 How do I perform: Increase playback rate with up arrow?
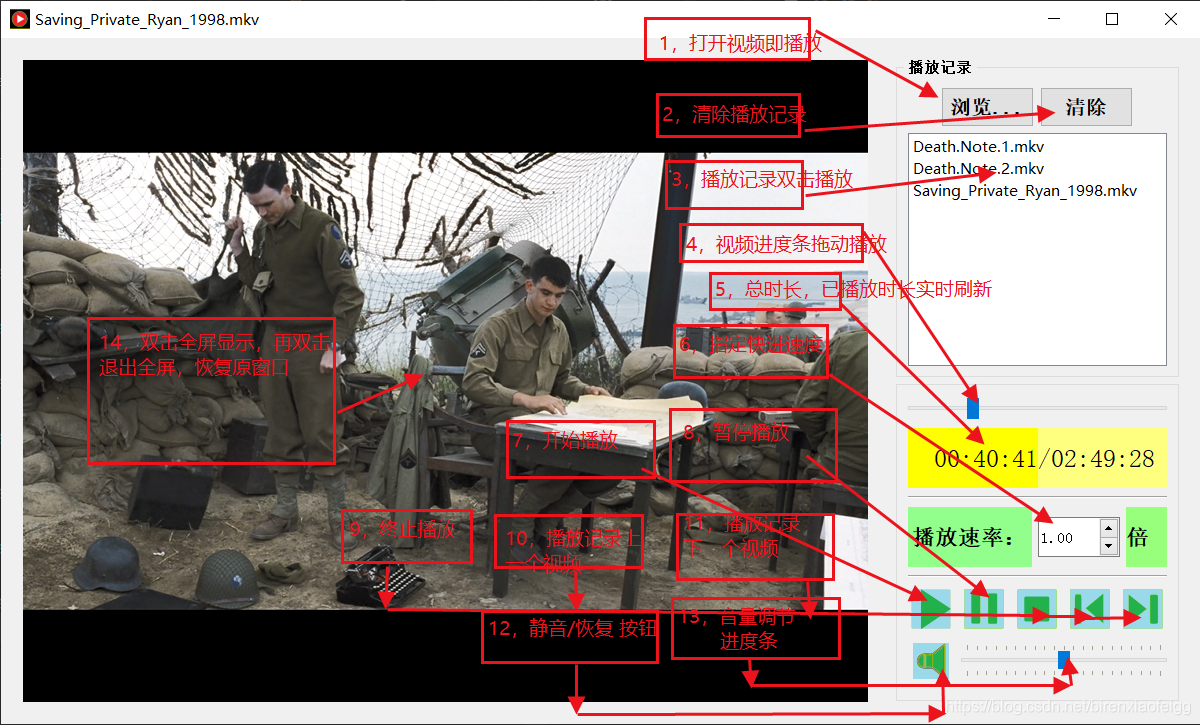pyautogui.click(x=1108, y=527)
